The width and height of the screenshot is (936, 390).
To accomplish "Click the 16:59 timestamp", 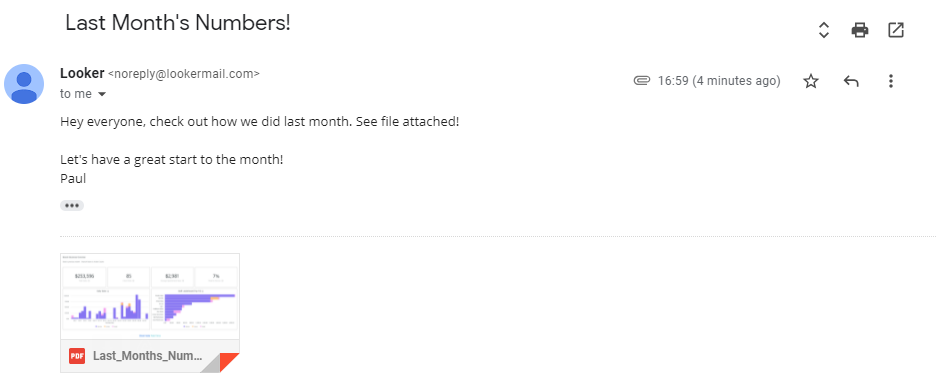I will (719, 81).
